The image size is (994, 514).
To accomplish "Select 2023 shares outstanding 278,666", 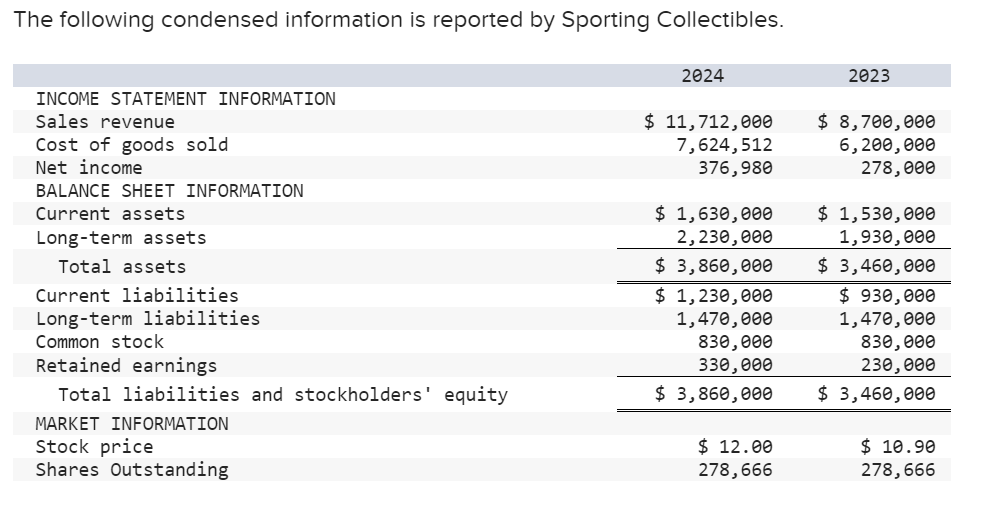I will 898,470.
